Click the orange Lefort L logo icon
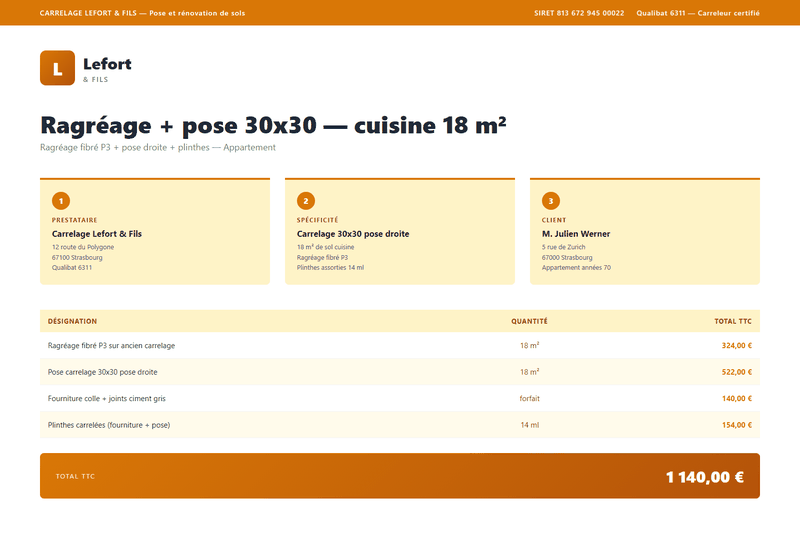This screenshot has height=534, width=800. click(57, 68)
